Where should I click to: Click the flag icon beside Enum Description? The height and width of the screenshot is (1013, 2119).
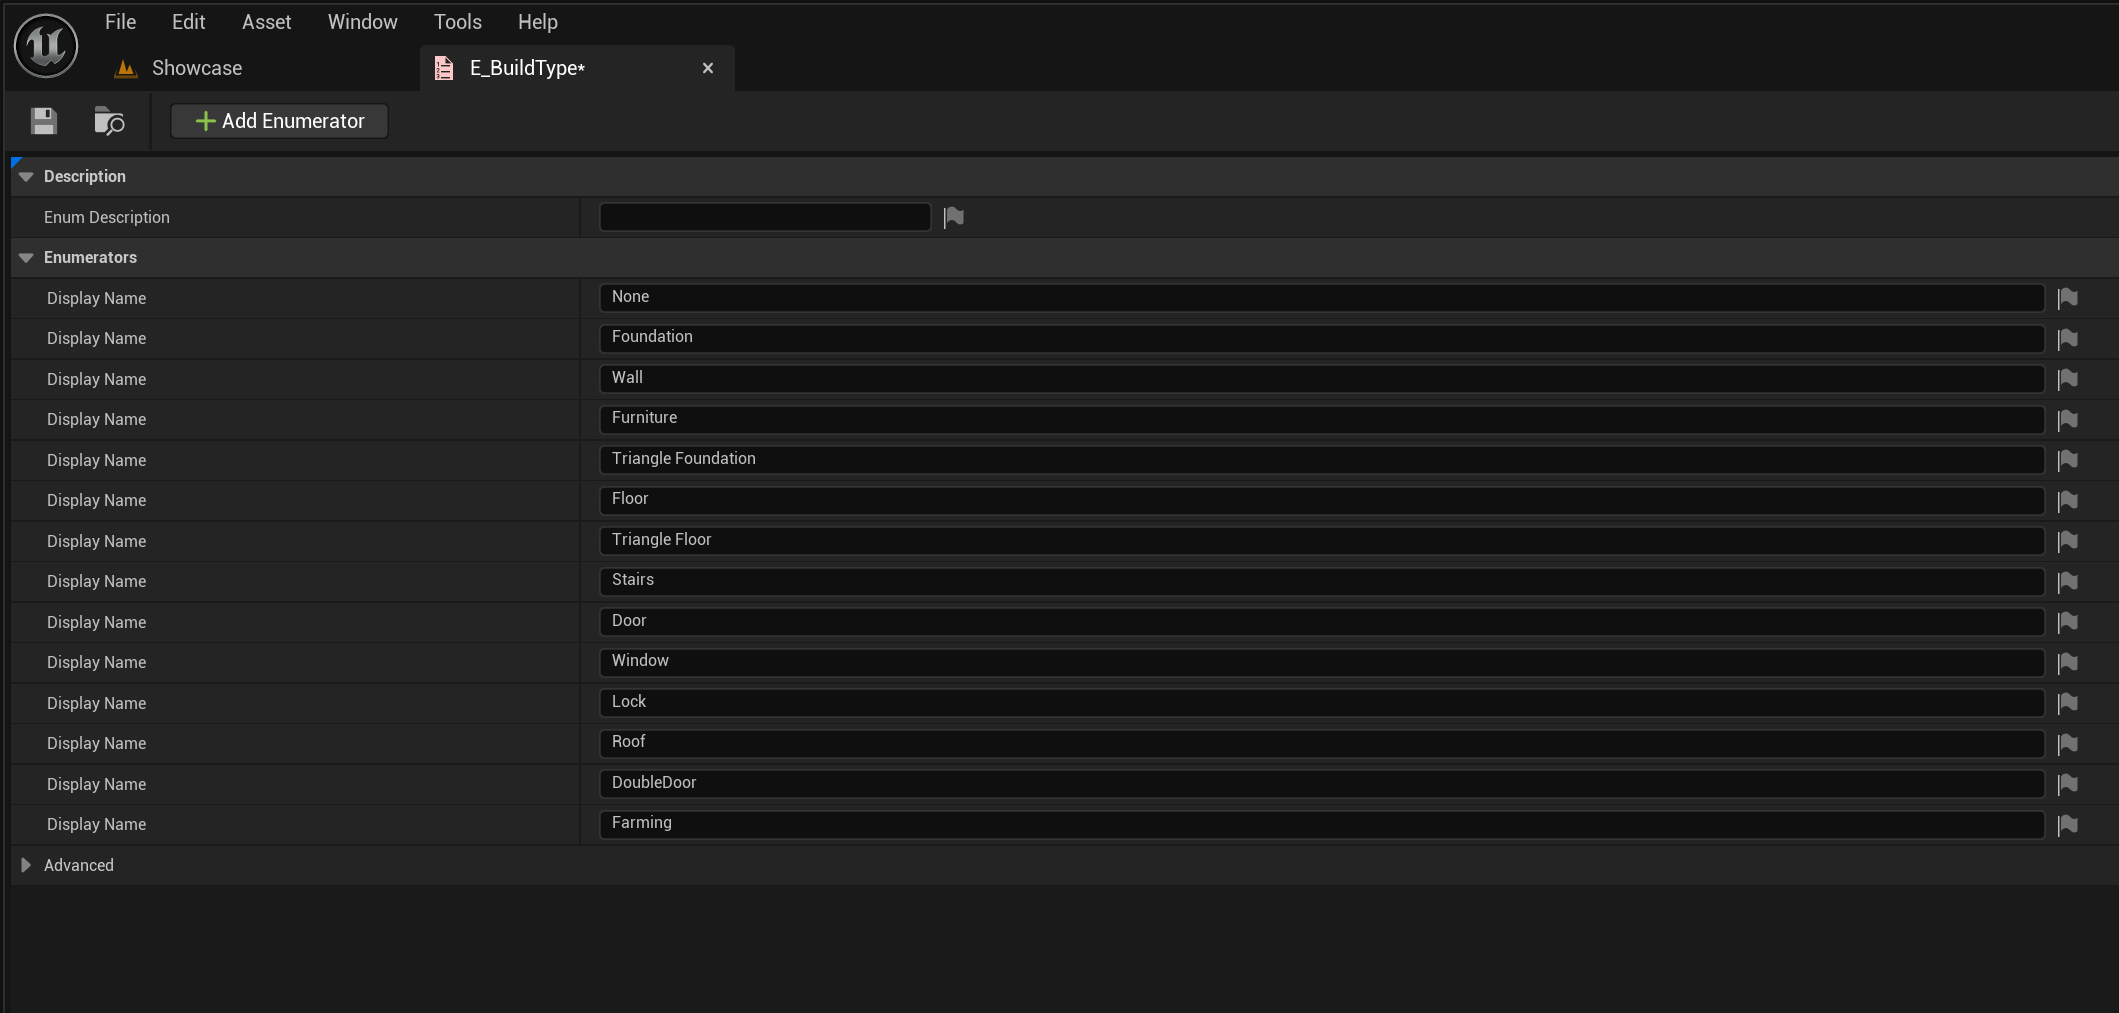coord(954,217)
